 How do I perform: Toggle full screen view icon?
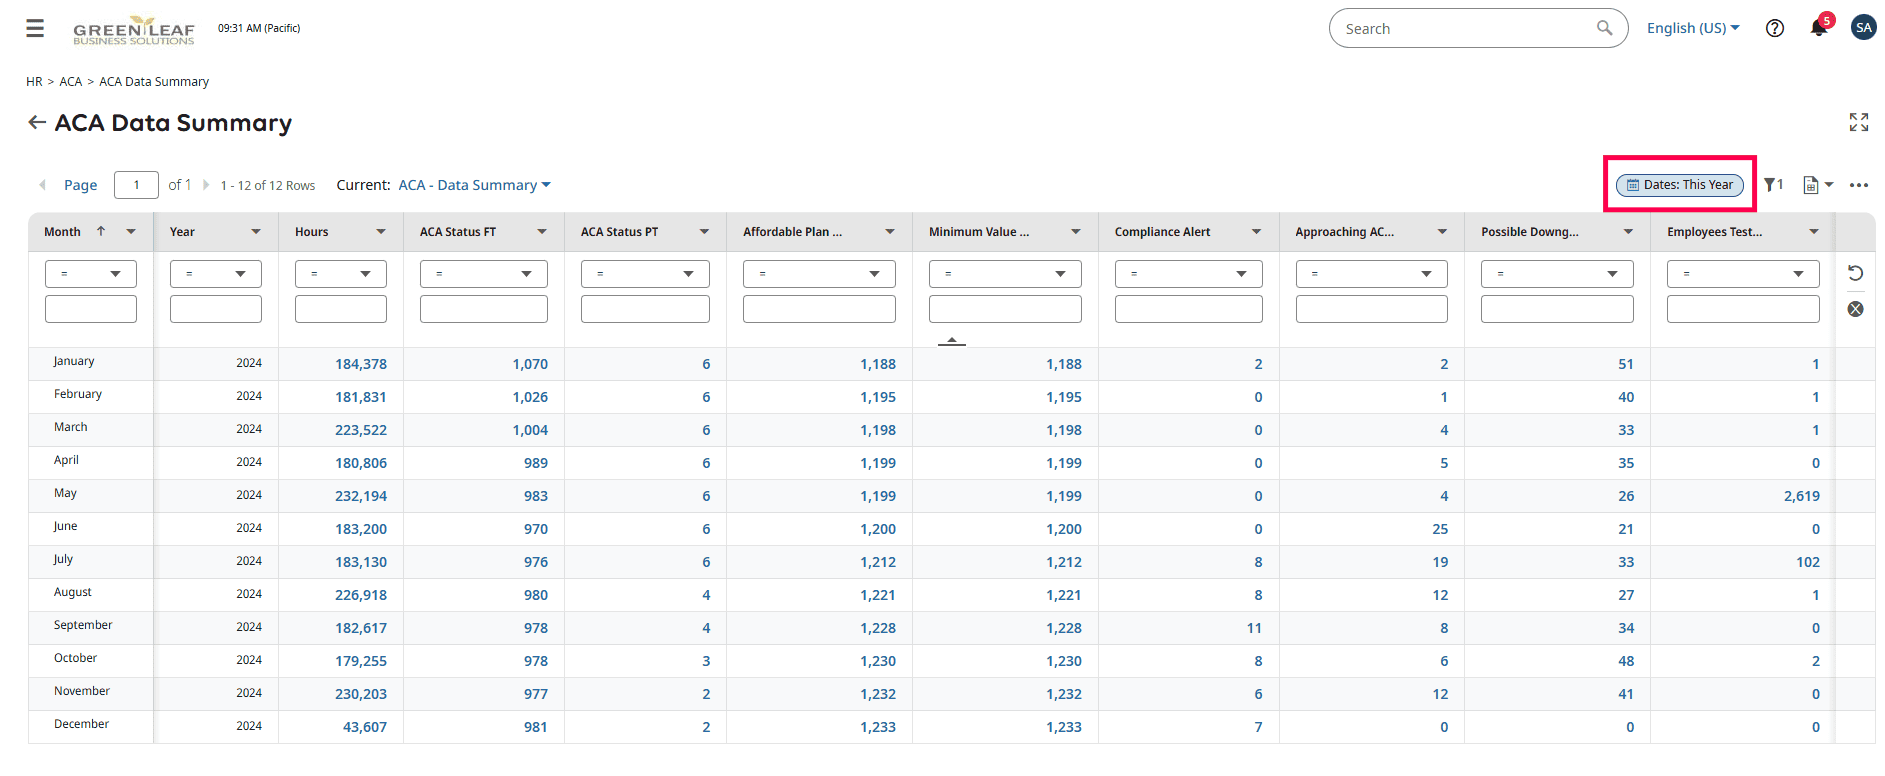[x=1859, y=122]
